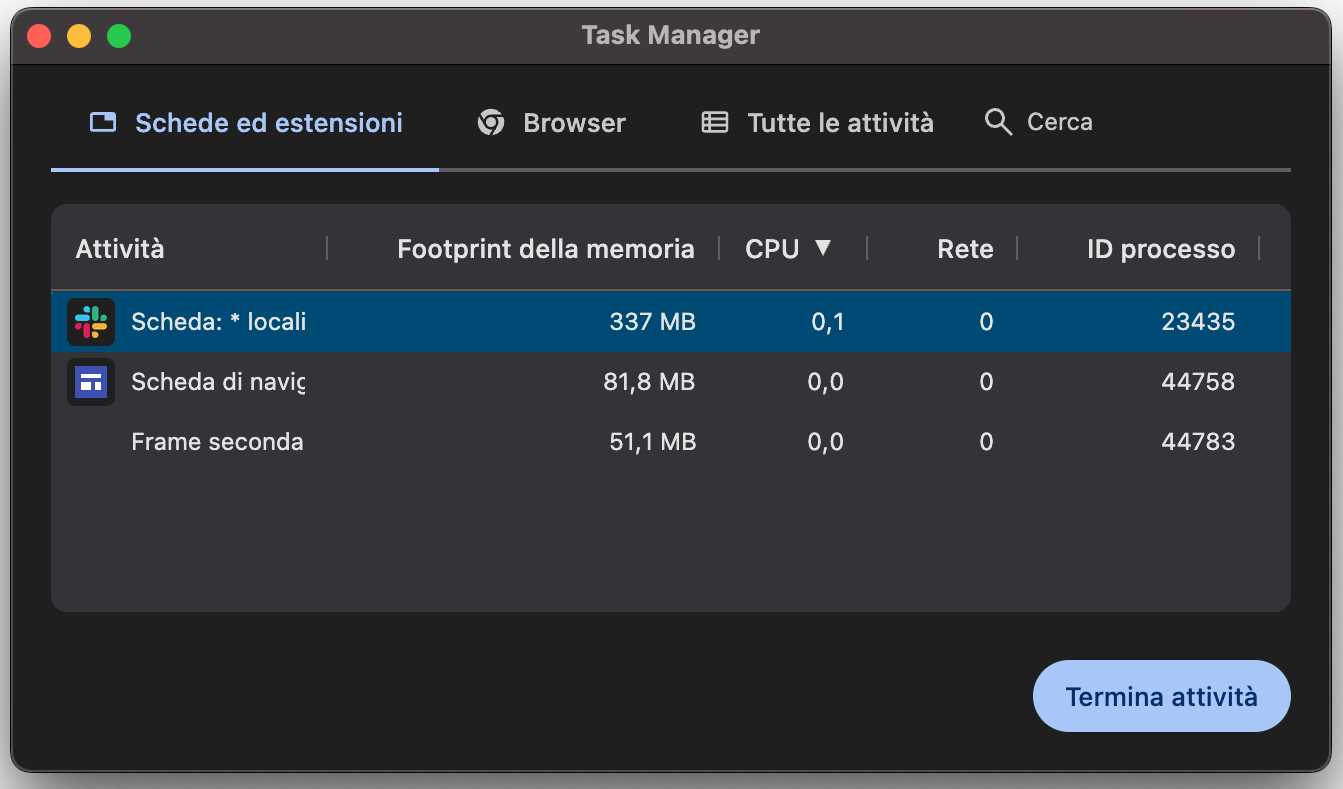Sort tasks by ID processo column

coord(1160,249)
